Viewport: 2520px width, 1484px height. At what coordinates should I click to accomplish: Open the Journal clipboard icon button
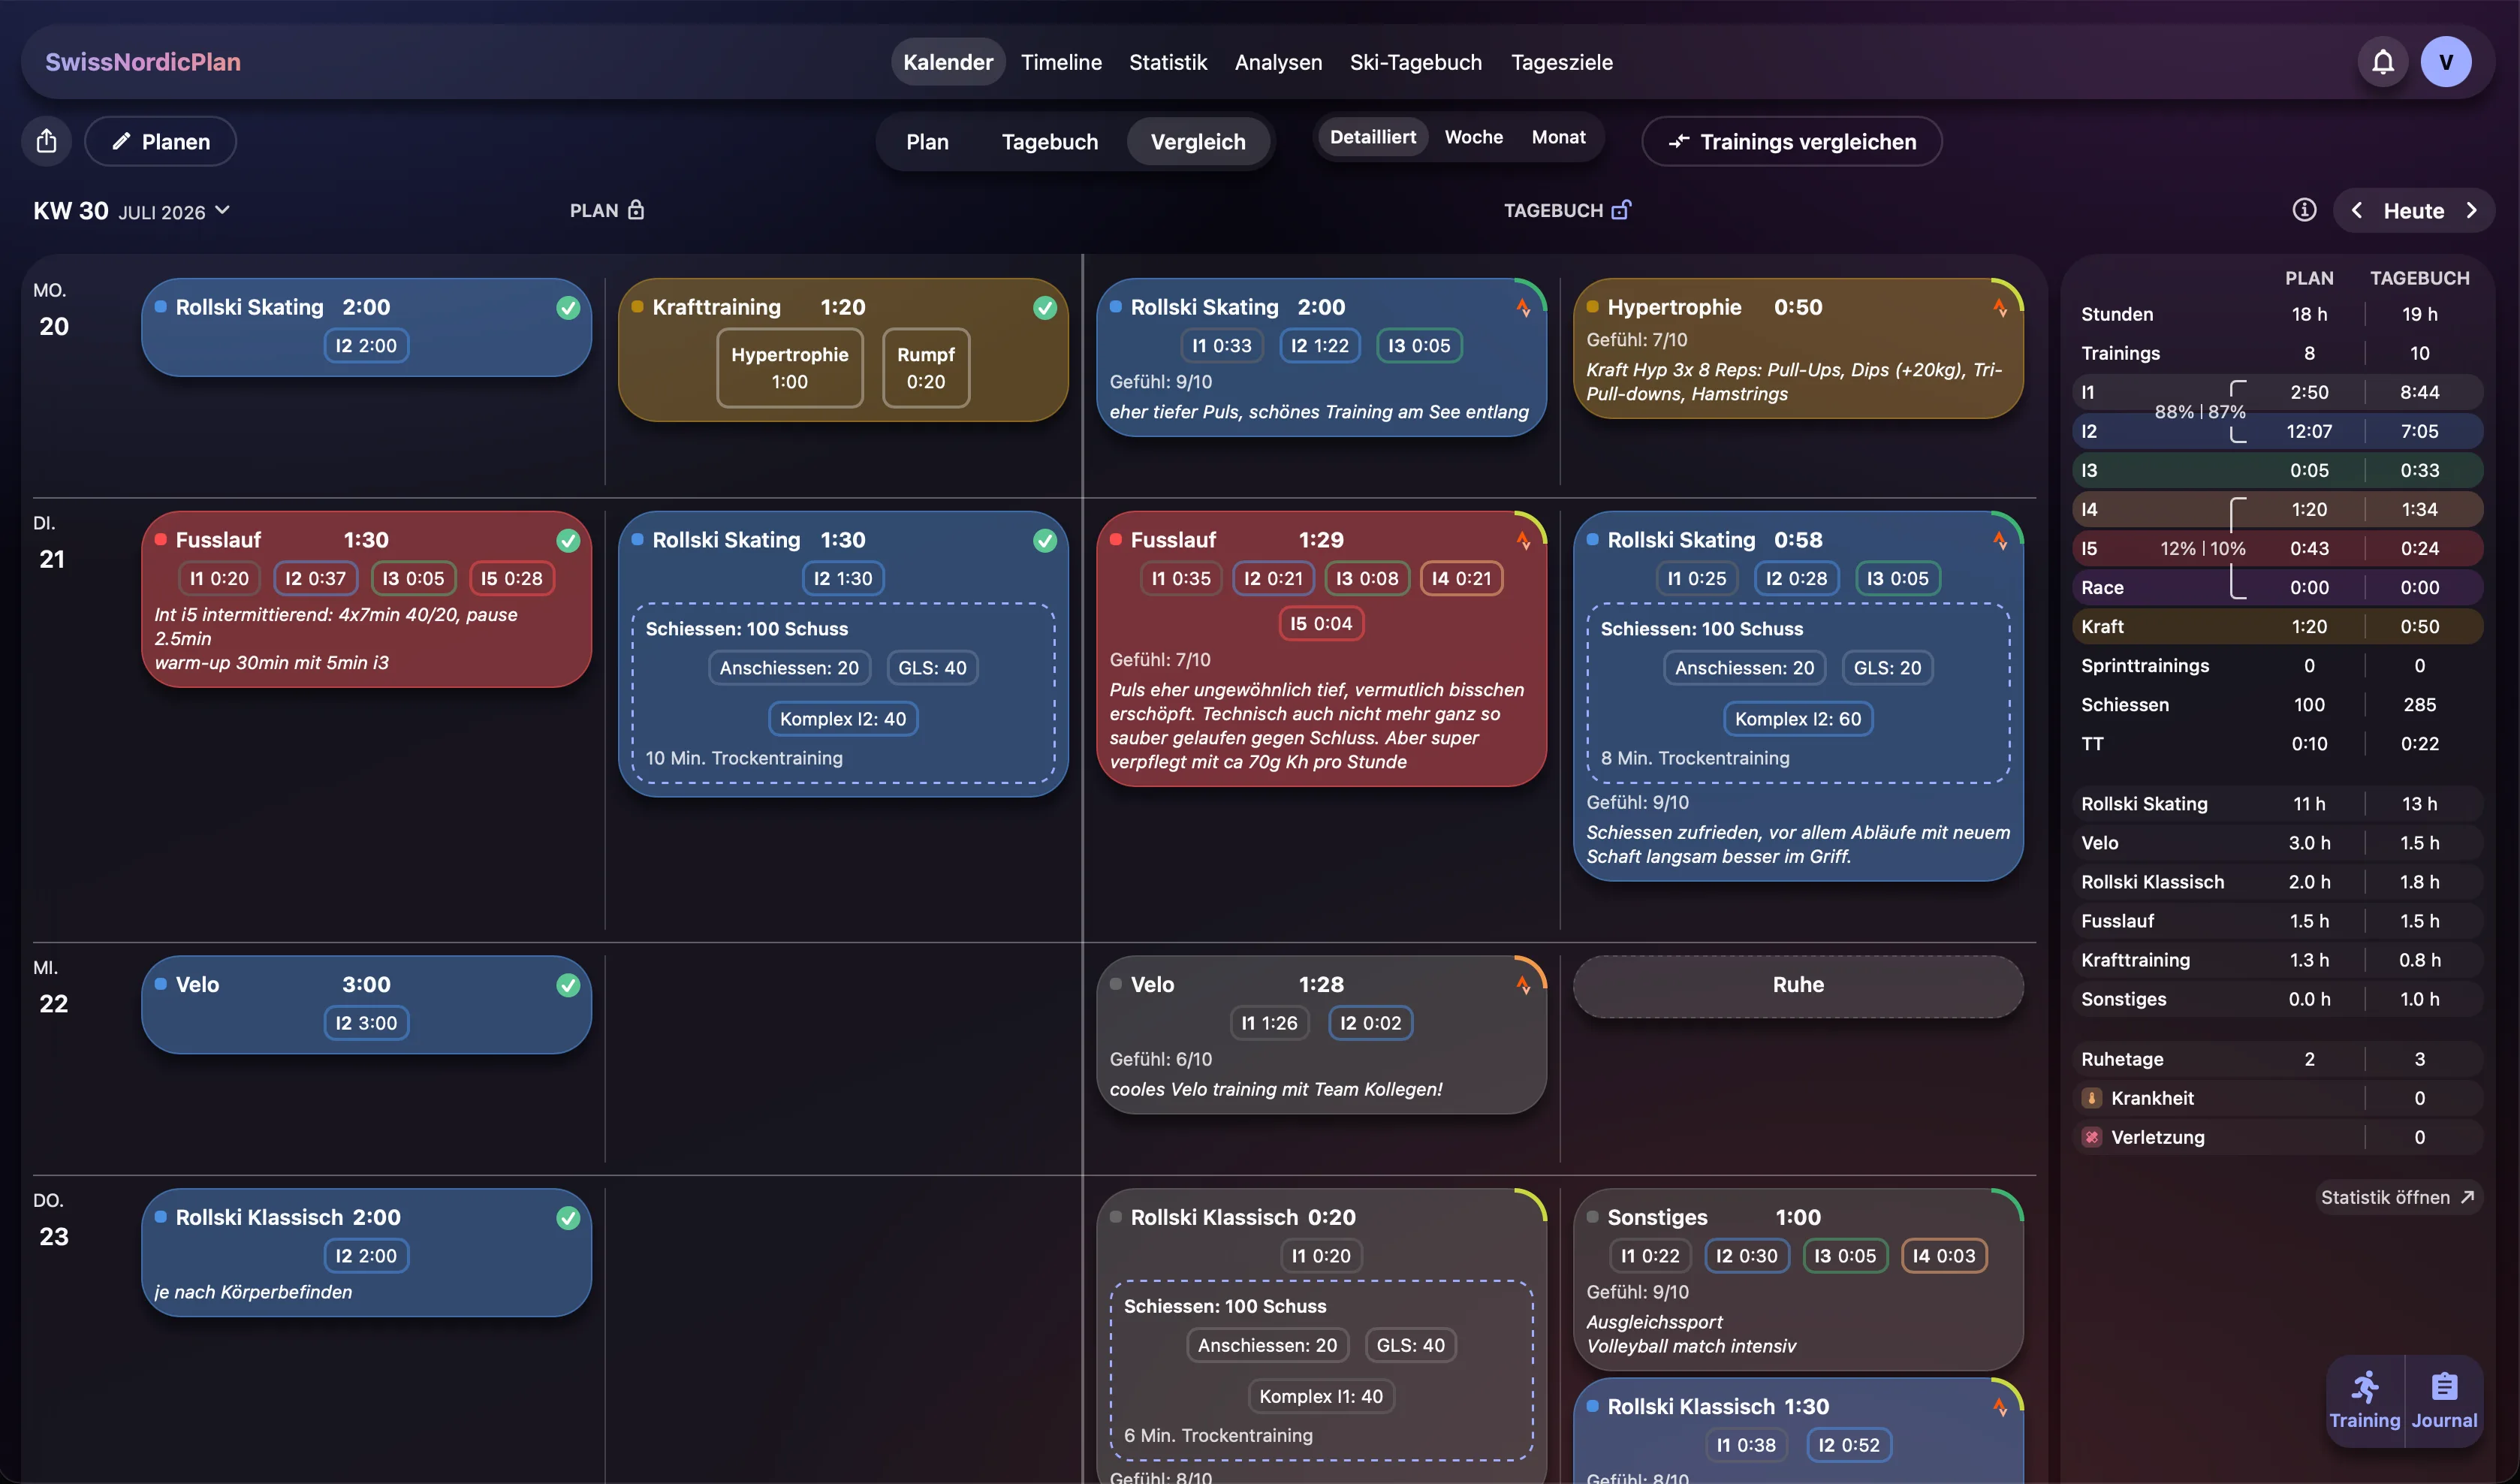click(2444, 1400)
